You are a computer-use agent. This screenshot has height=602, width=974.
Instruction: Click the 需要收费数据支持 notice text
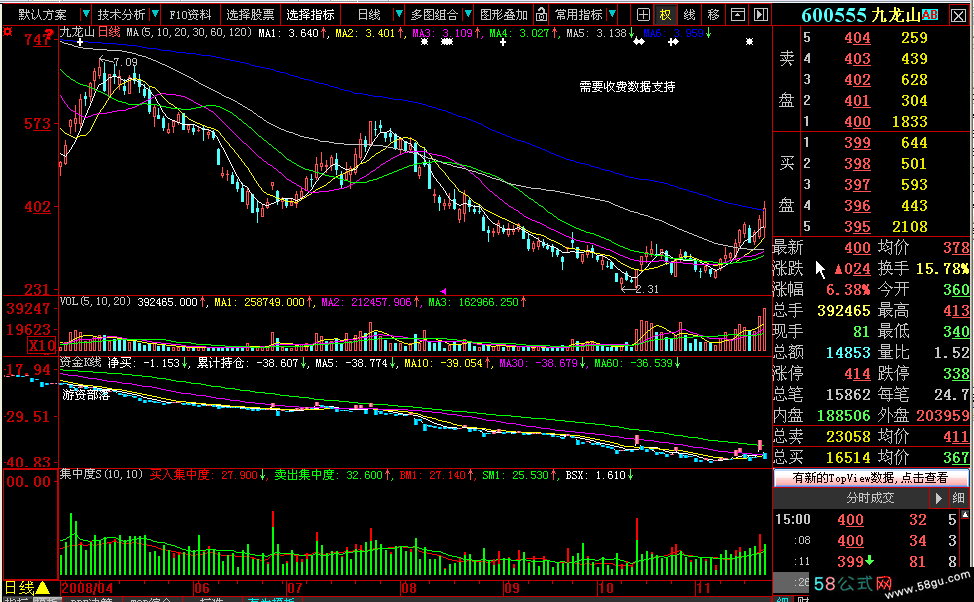click(627, 87)
